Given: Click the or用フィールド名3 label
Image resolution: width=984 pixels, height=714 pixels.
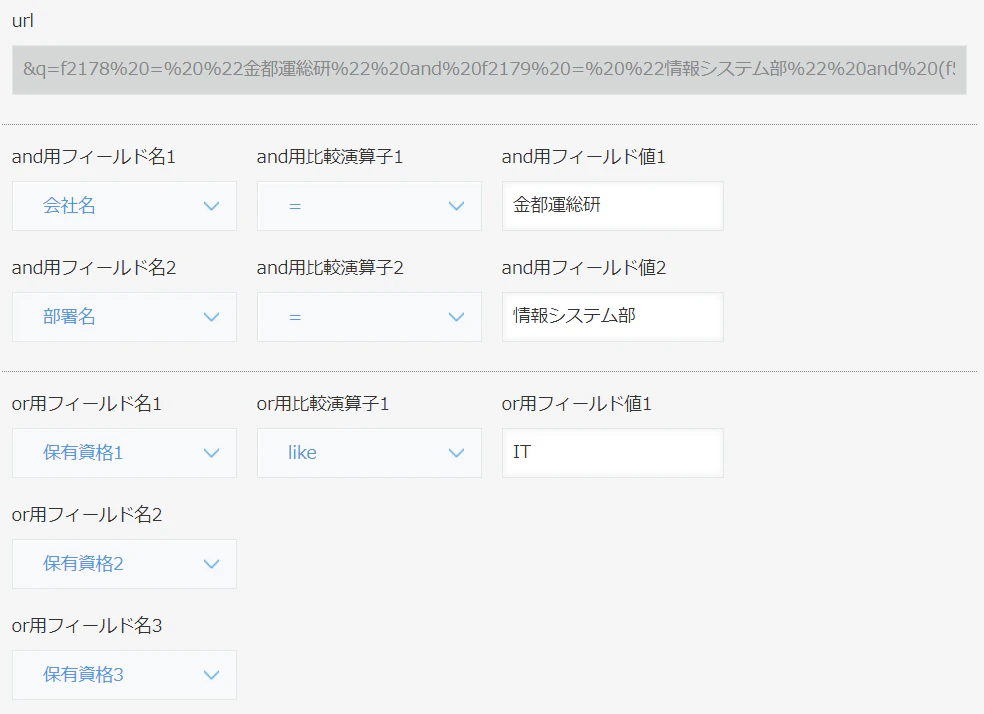Looking at the screenshot, I should pyautogui.click(x=87, y=626).
